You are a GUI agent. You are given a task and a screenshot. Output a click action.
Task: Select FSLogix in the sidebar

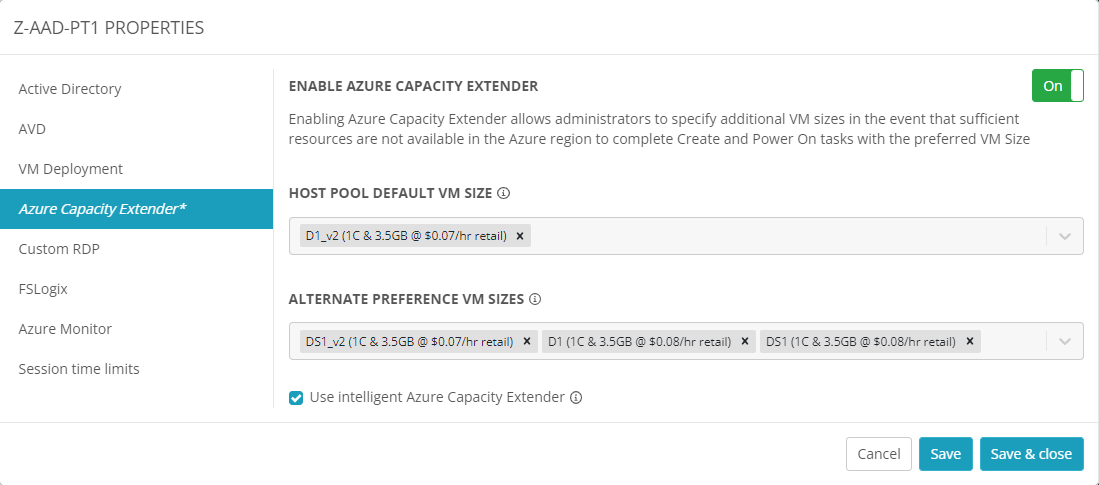[43, 289]
